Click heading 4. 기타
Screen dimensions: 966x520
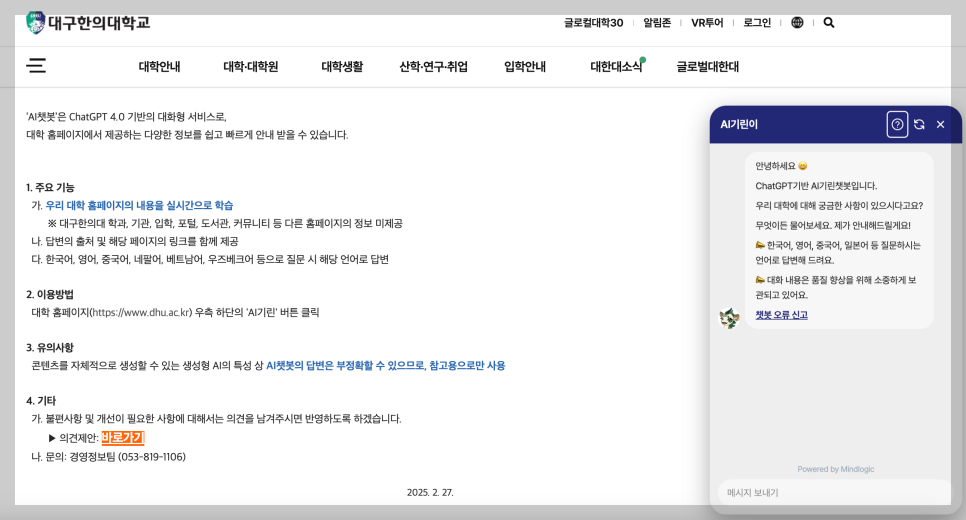pos(41,400)
